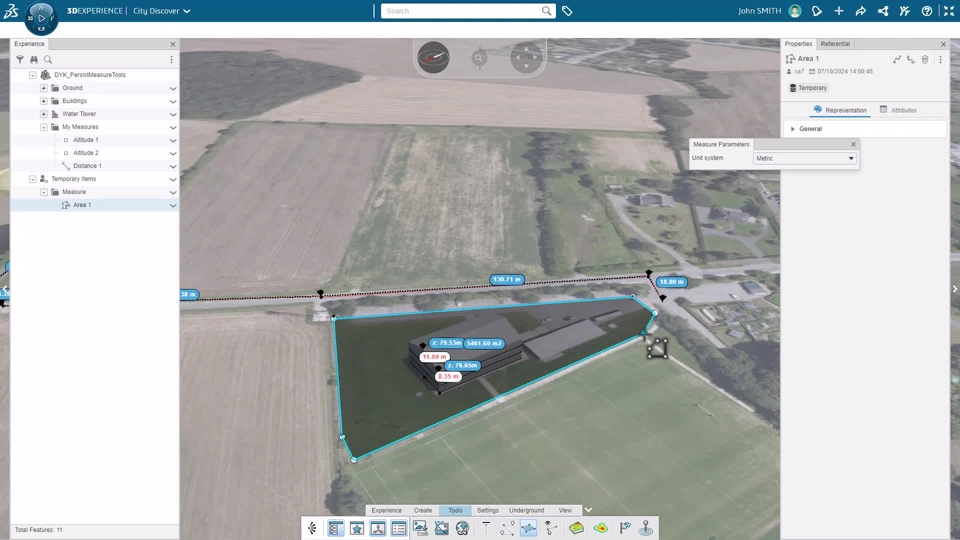Click the heatmap tool icon

coord(601,528)
